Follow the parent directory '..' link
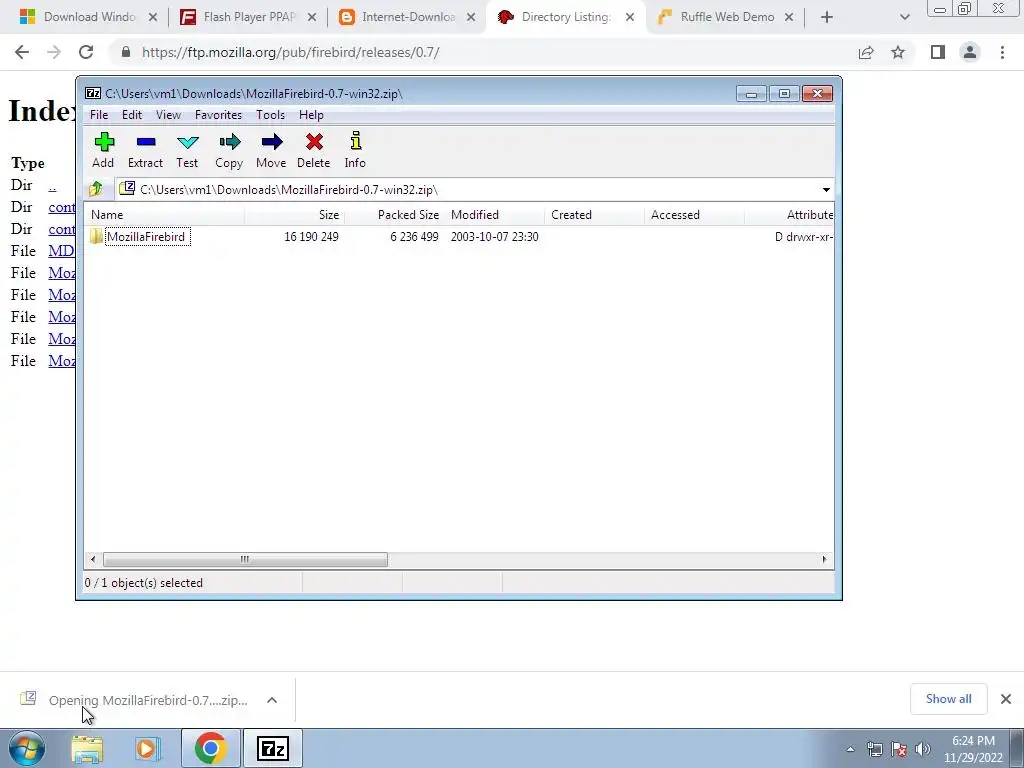The image size is (1024, 768). (x=52, y=186)
